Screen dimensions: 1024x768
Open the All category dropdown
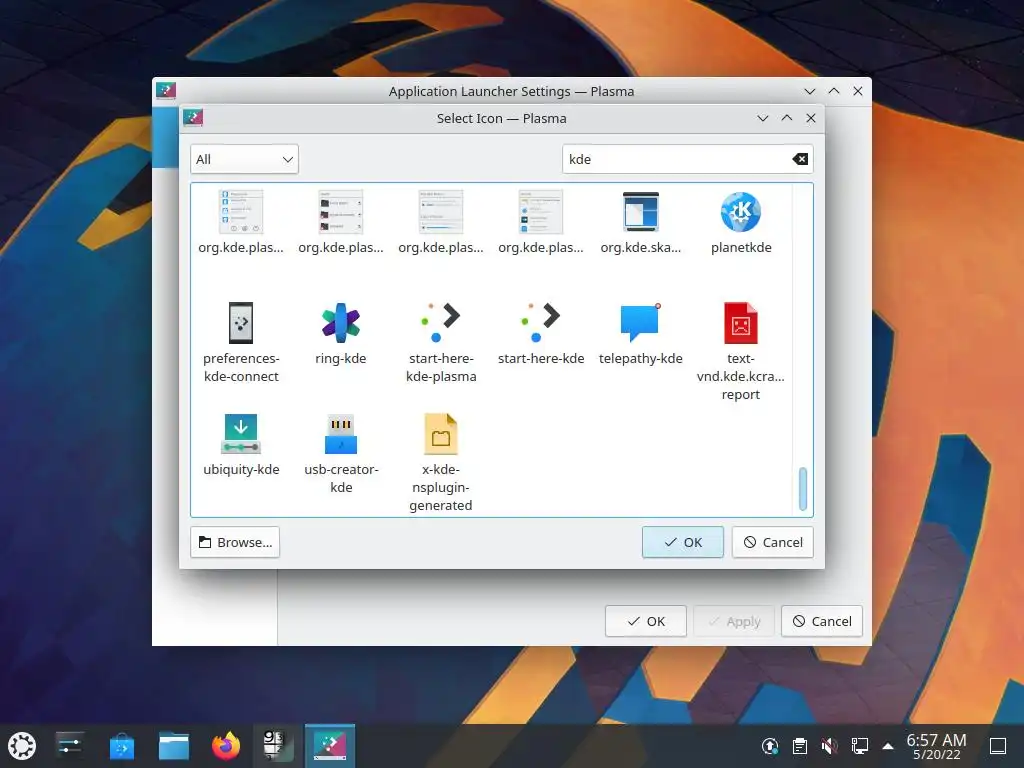click(x=244, y=159)
